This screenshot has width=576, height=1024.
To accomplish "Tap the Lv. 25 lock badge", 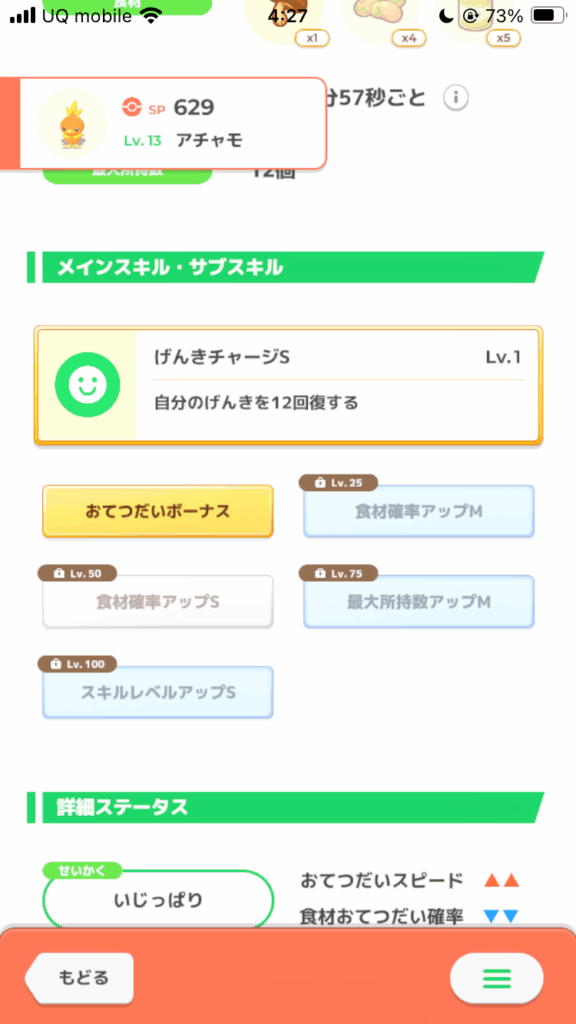I will click(x=338, y=483).
